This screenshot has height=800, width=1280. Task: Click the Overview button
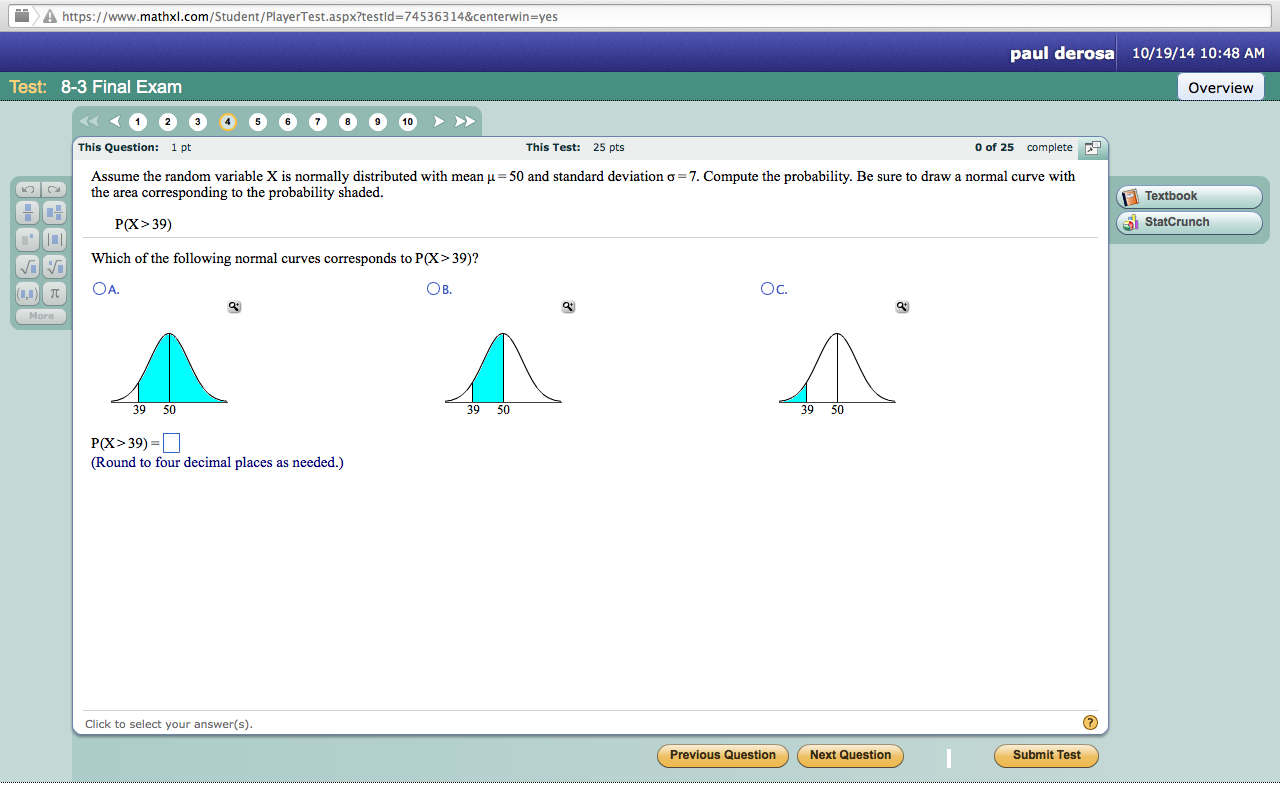click(1220, 86)
